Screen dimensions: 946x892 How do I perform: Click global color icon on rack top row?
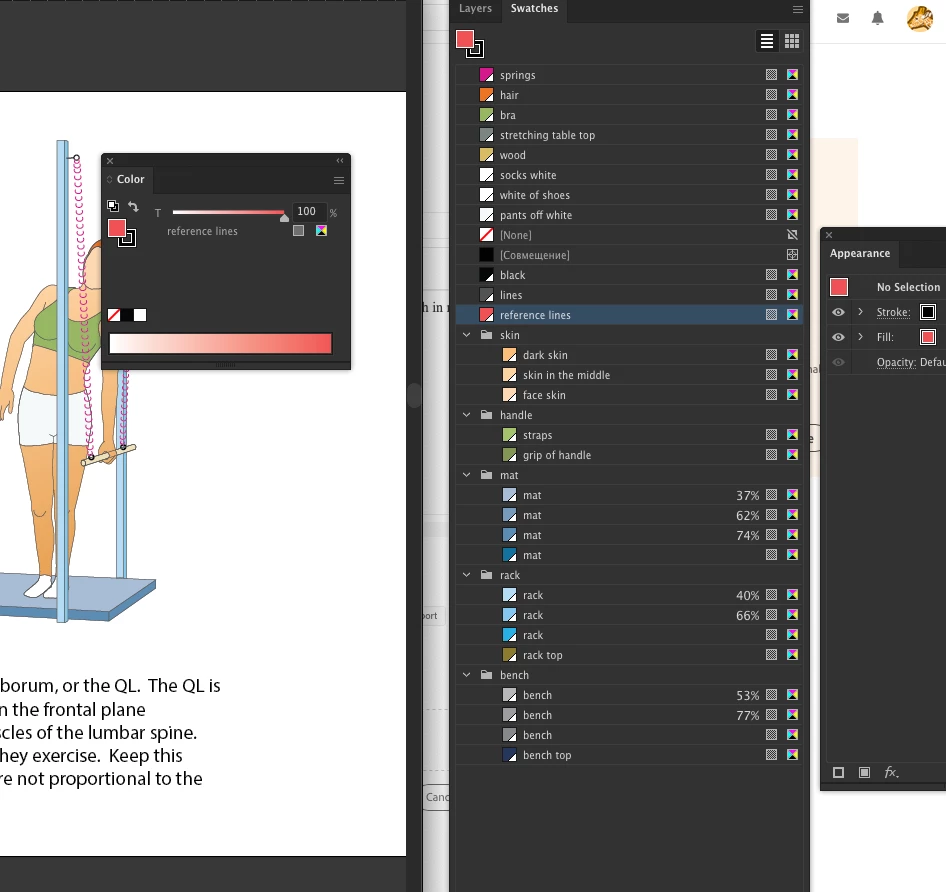click(772, 654)
